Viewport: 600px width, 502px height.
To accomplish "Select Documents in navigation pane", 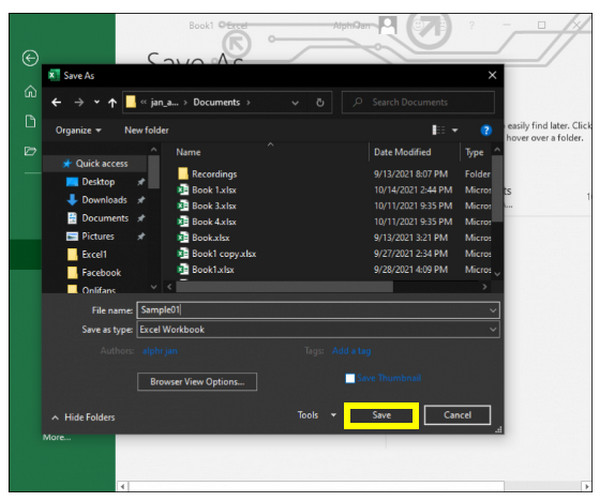I will (98, 218).
